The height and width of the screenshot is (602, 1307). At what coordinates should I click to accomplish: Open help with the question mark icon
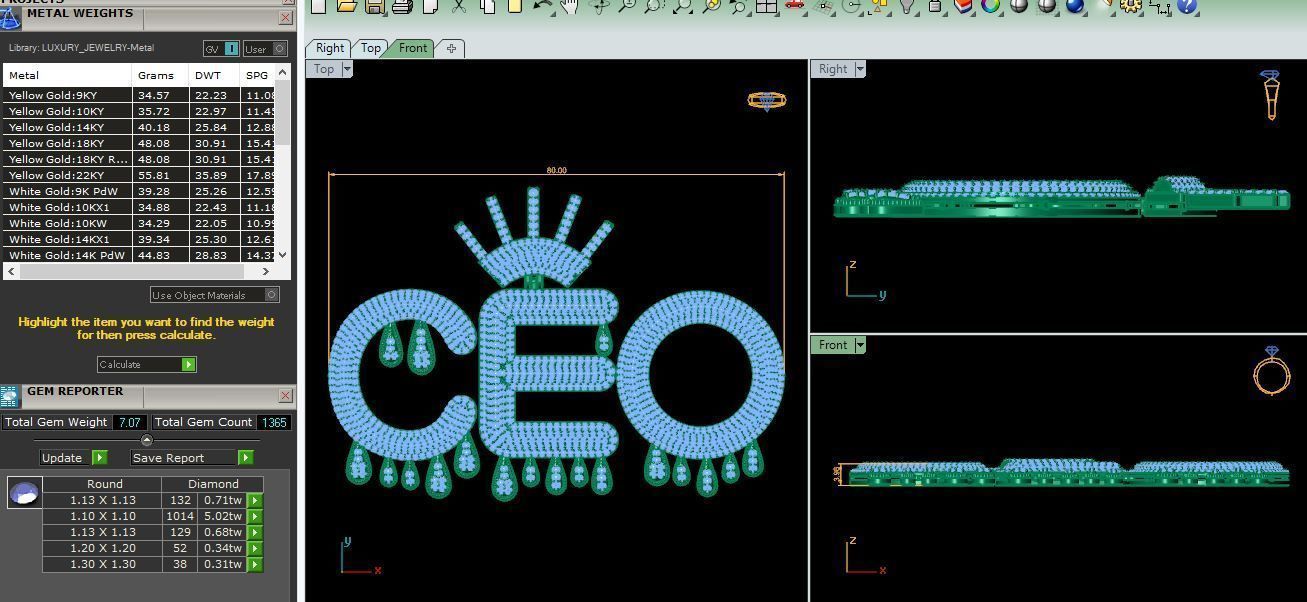pyautogui.click(x=1187, y=5)
